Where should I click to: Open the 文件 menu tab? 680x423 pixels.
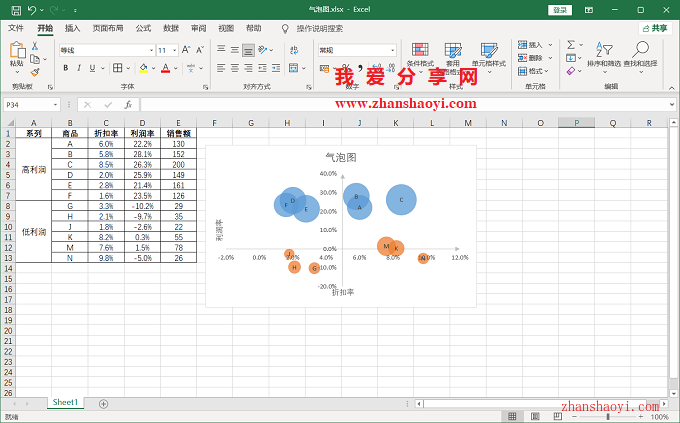16,28
